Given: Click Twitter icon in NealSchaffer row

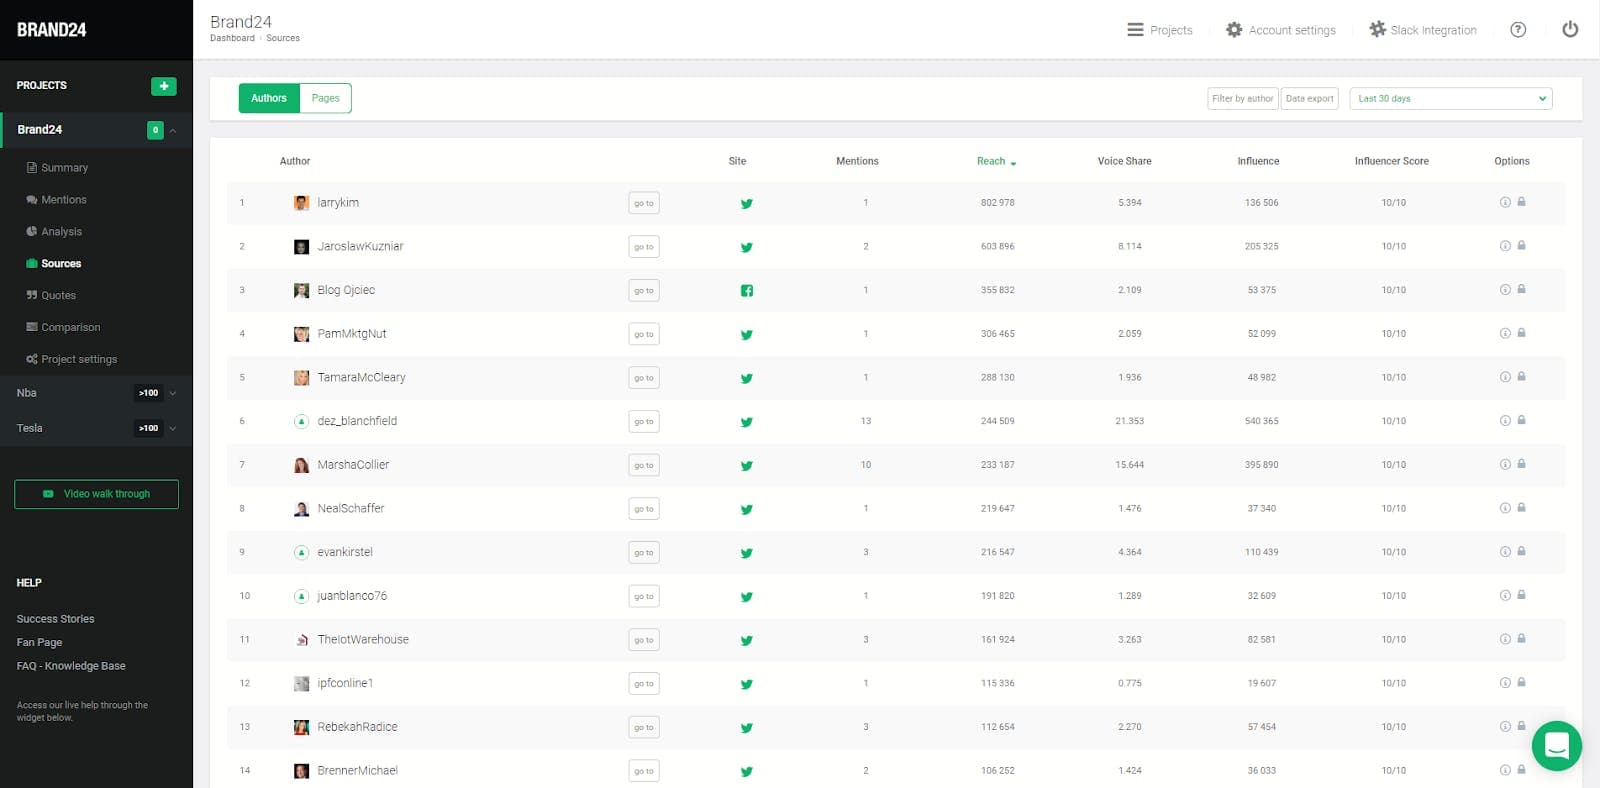Looking at the screenshot, I should click(746, 509).
